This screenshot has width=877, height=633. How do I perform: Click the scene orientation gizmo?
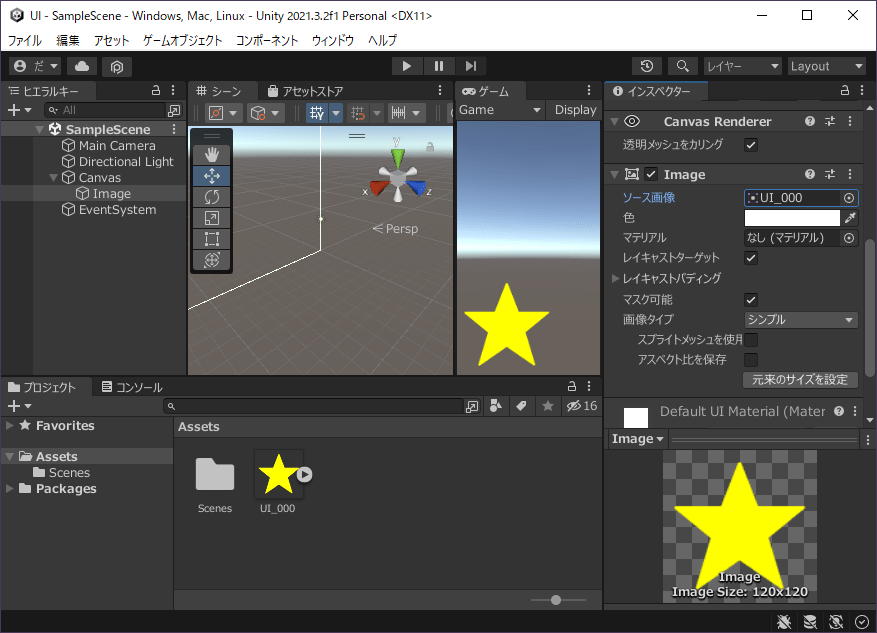click(x=397, y=176)
